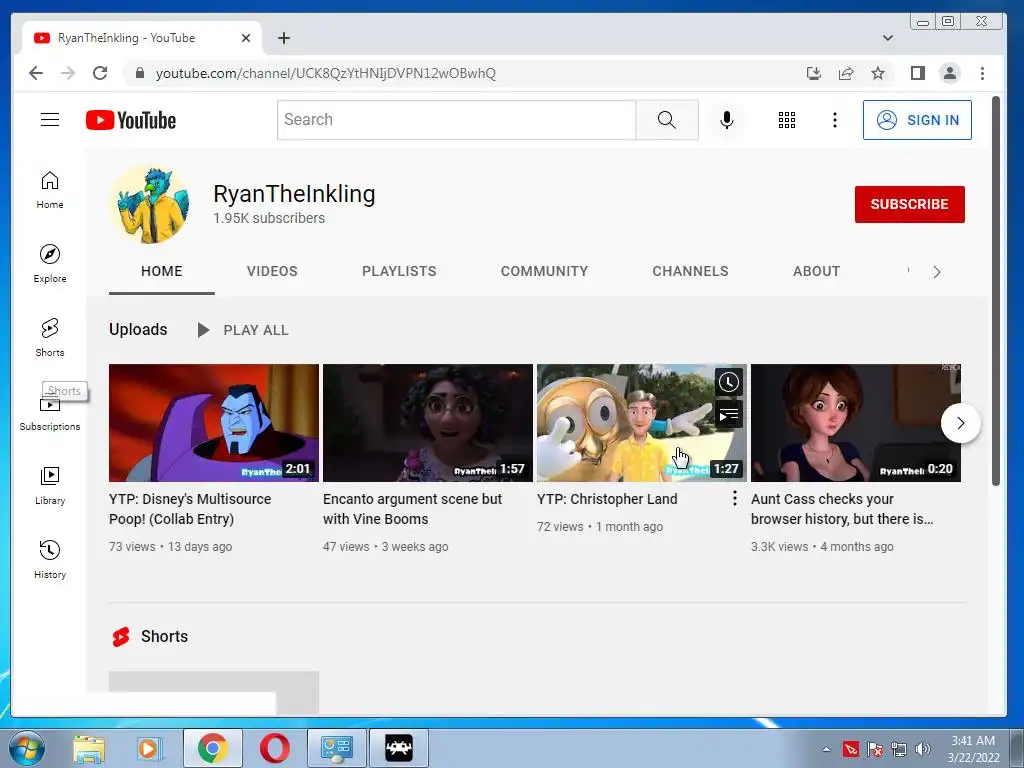Click the Disney's Multisource Poop video thumbnail
Viewport: 1024px width, 768px height.
coord(214,423)
